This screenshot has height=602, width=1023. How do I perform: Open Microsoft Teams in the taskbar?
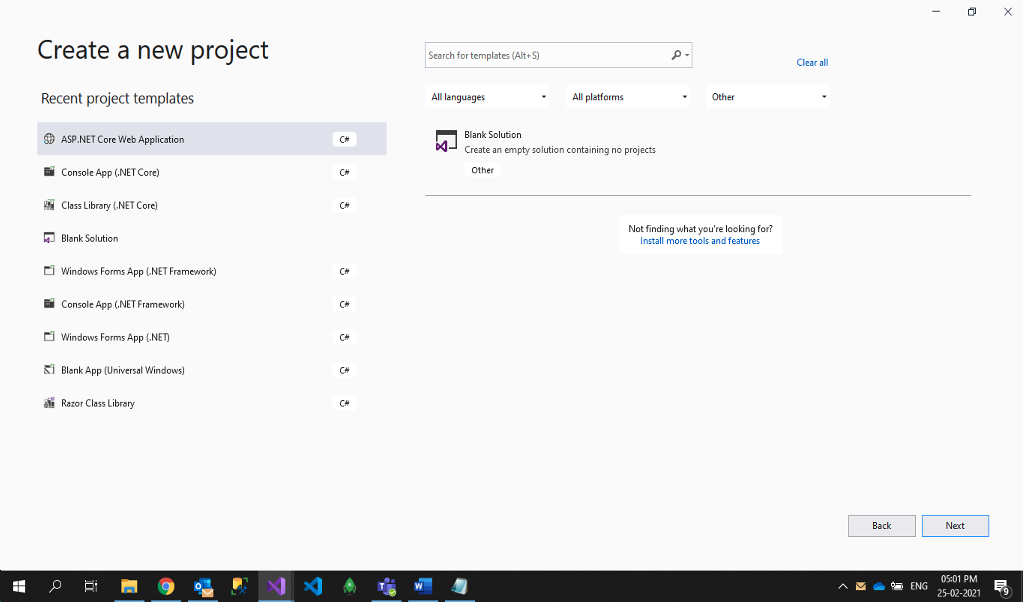coord(386,586)
